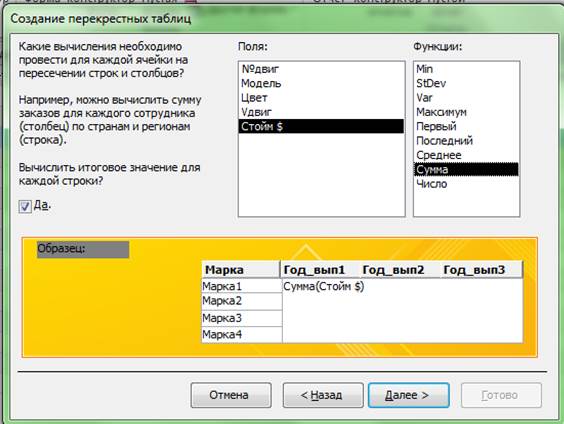The height and width of the screenshot is (424, 564).
Task: Click the Год_вып1 sample column header
Action: tap(319, 270)
